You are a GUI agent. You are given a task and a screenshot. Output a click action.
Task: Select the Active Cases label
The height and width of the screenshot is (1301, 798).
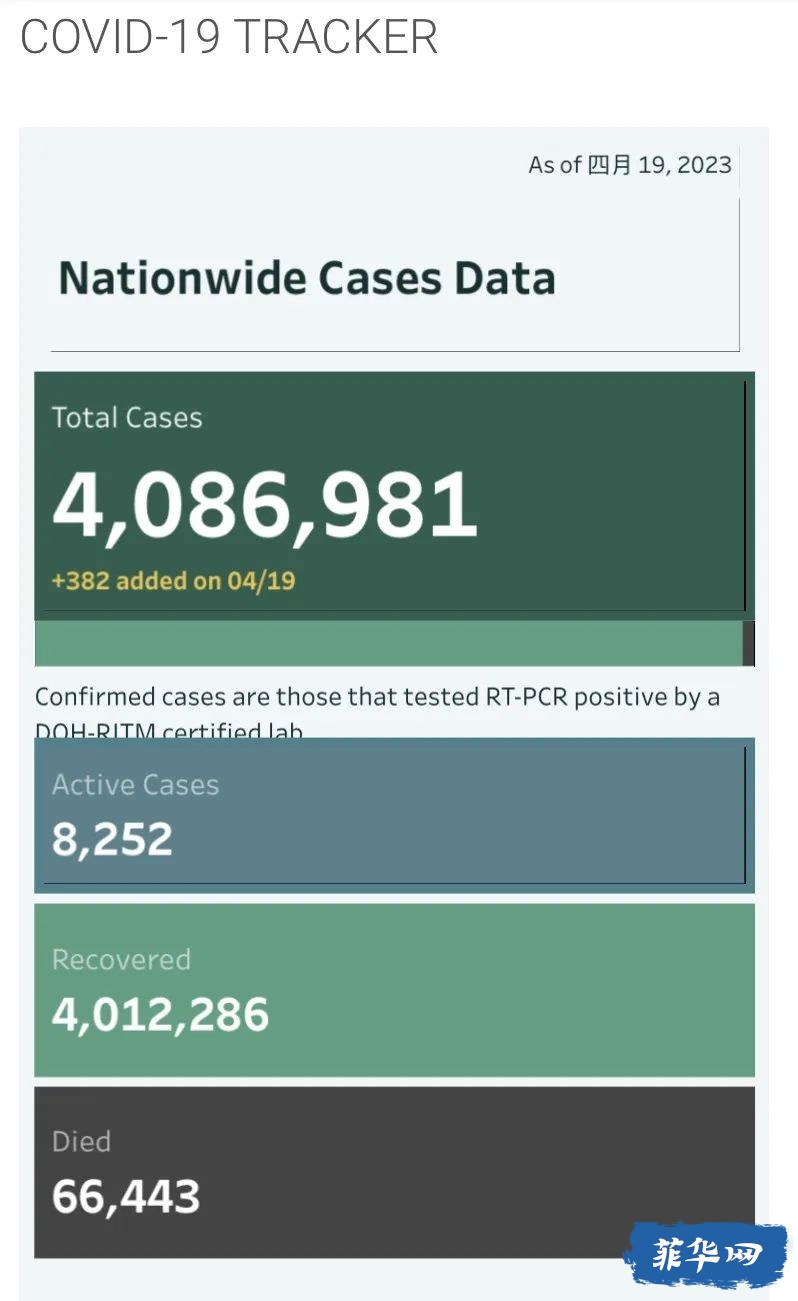coord(135,785)
